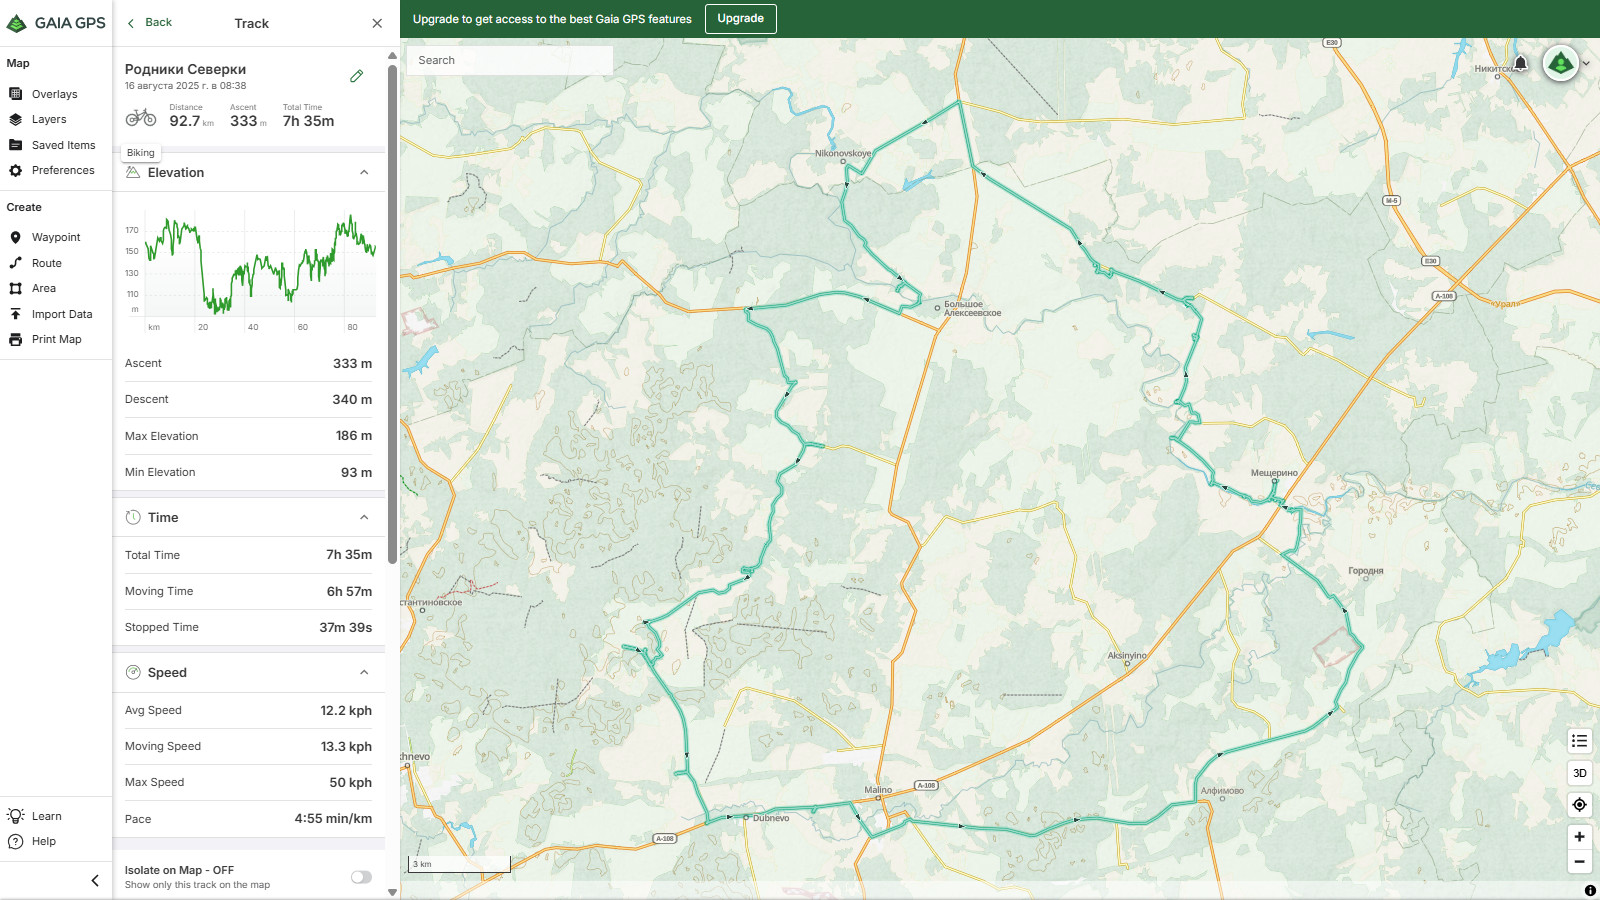The image size is (1600, 900).
Task: Zoom in on the map
Action: point(1580,837)
